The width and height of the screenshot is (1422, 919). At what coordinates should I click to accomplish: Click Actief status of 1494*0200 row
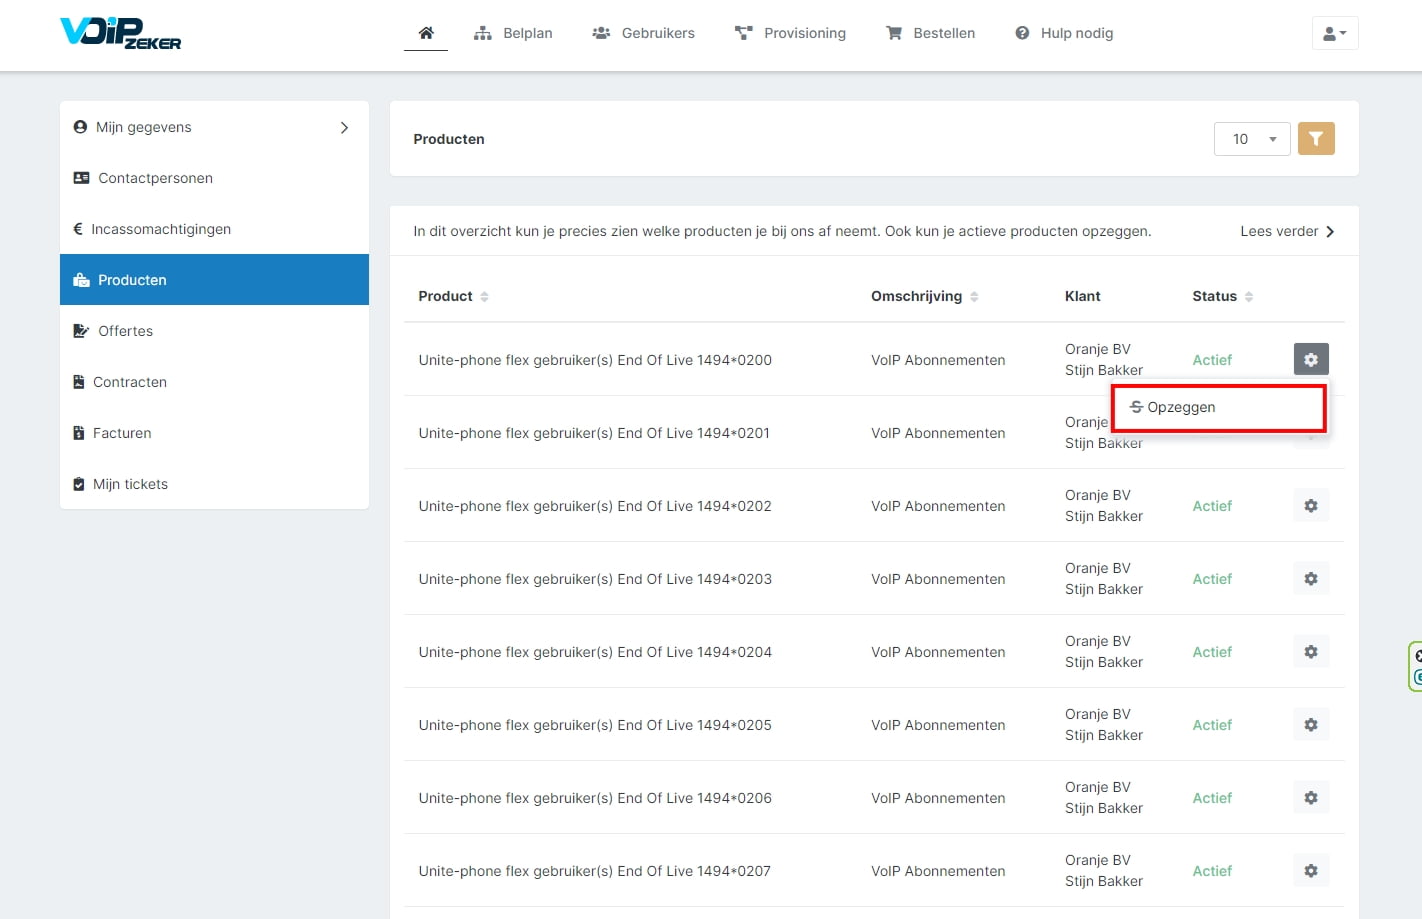click(x=1212, y=360)
